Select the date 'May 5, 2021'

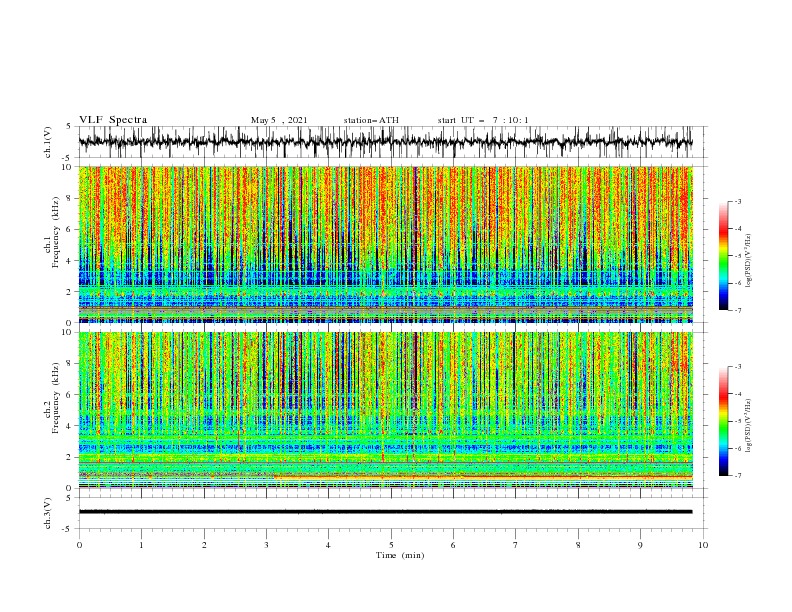click(x=279, y=120)
